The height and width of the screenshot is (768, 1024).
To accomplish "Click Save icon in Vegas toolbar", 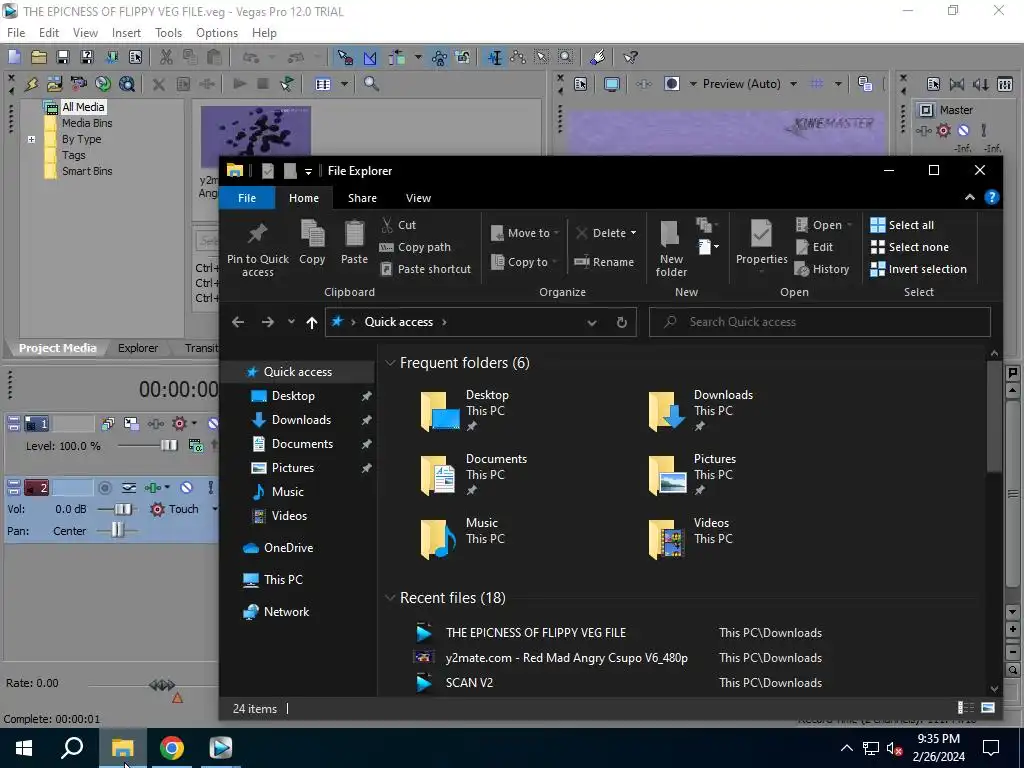I will (x=62, y=57).
